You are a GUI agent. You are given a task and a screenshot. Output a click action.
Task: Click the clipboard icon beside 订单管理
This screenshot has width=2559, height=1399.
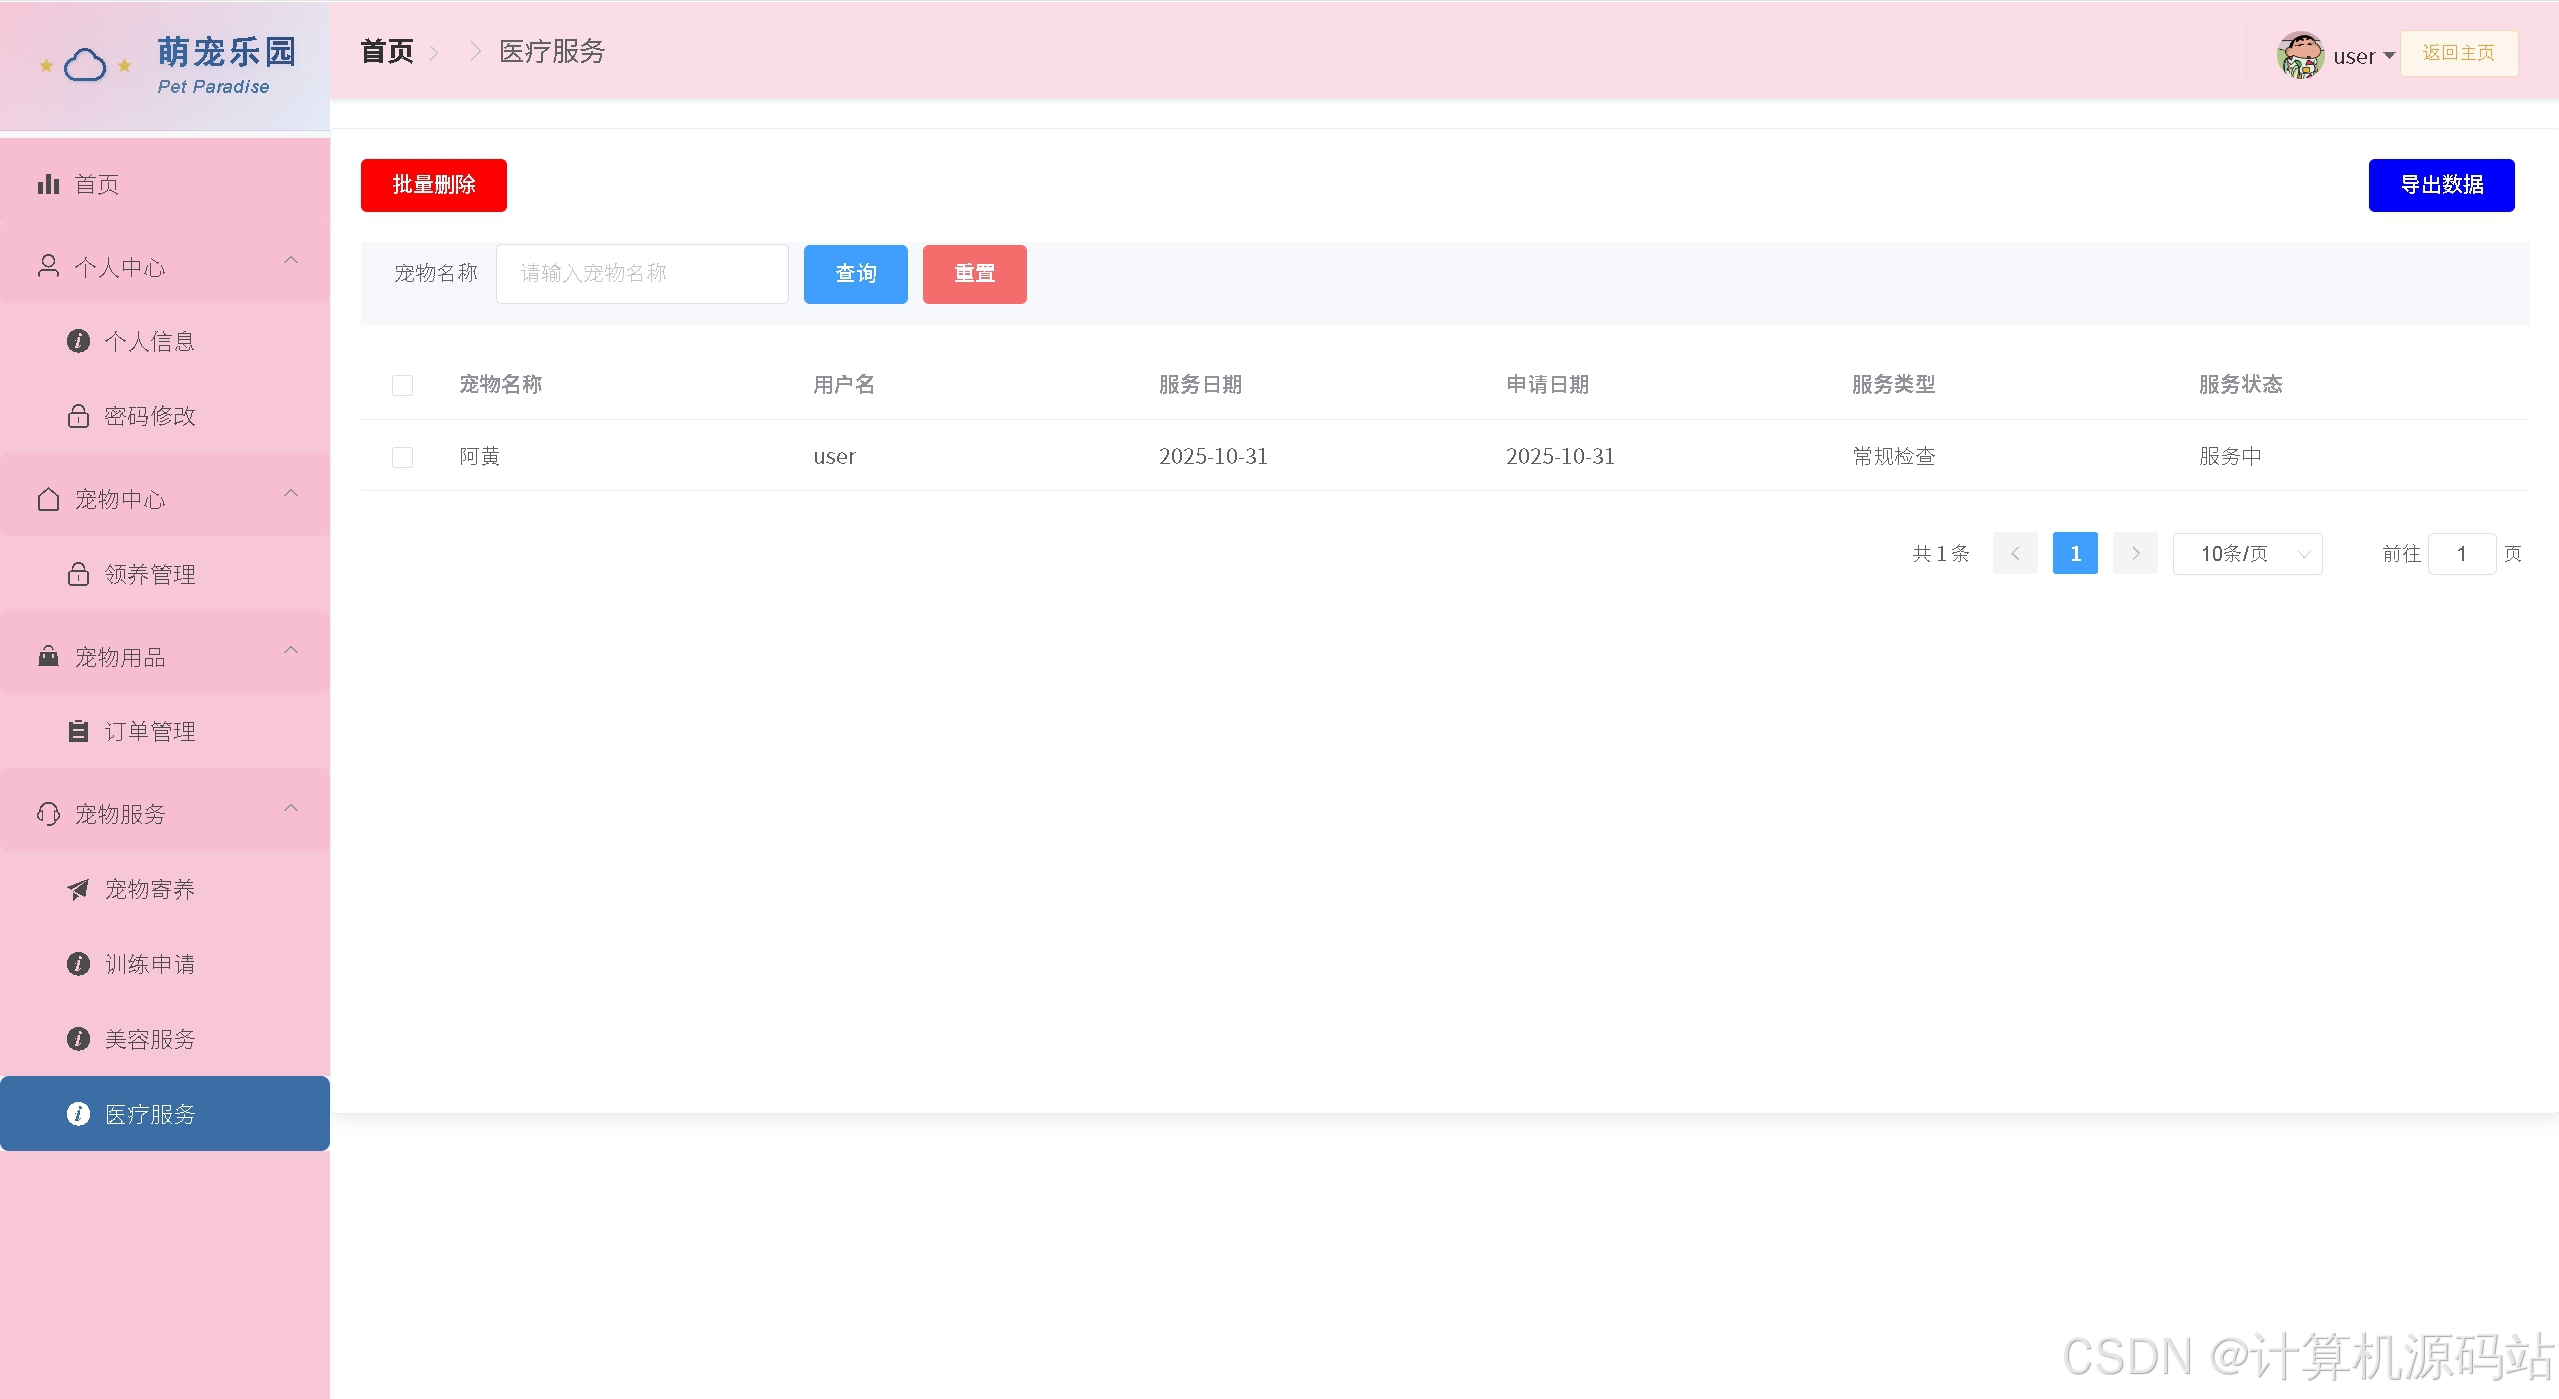pyautogui.click(x=78, y=731)
